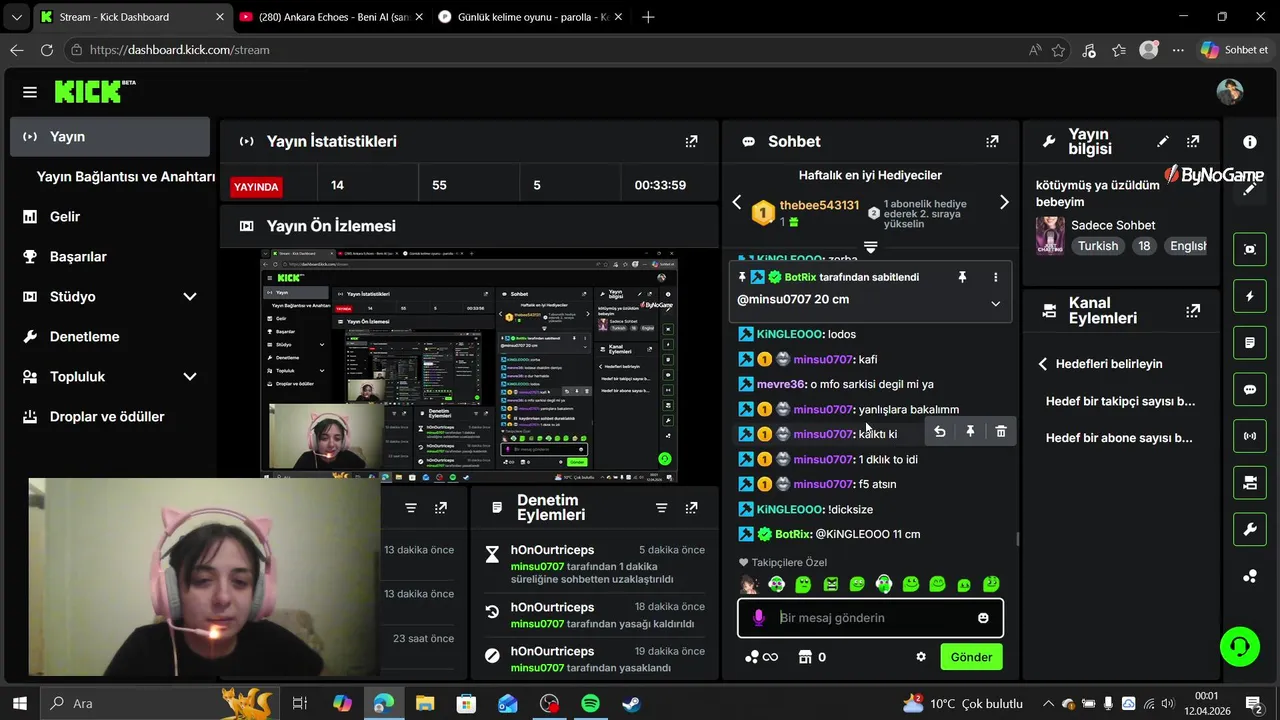Pop out the Sohbet chat panel
The height and width of the screenshot is (720, 1280).
(992, 142)
